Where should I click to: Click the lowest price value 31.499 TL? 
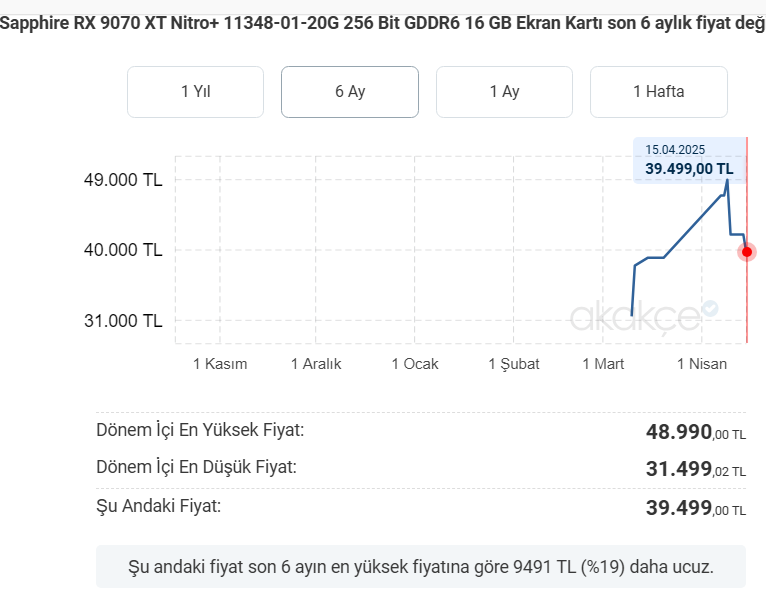696,470
